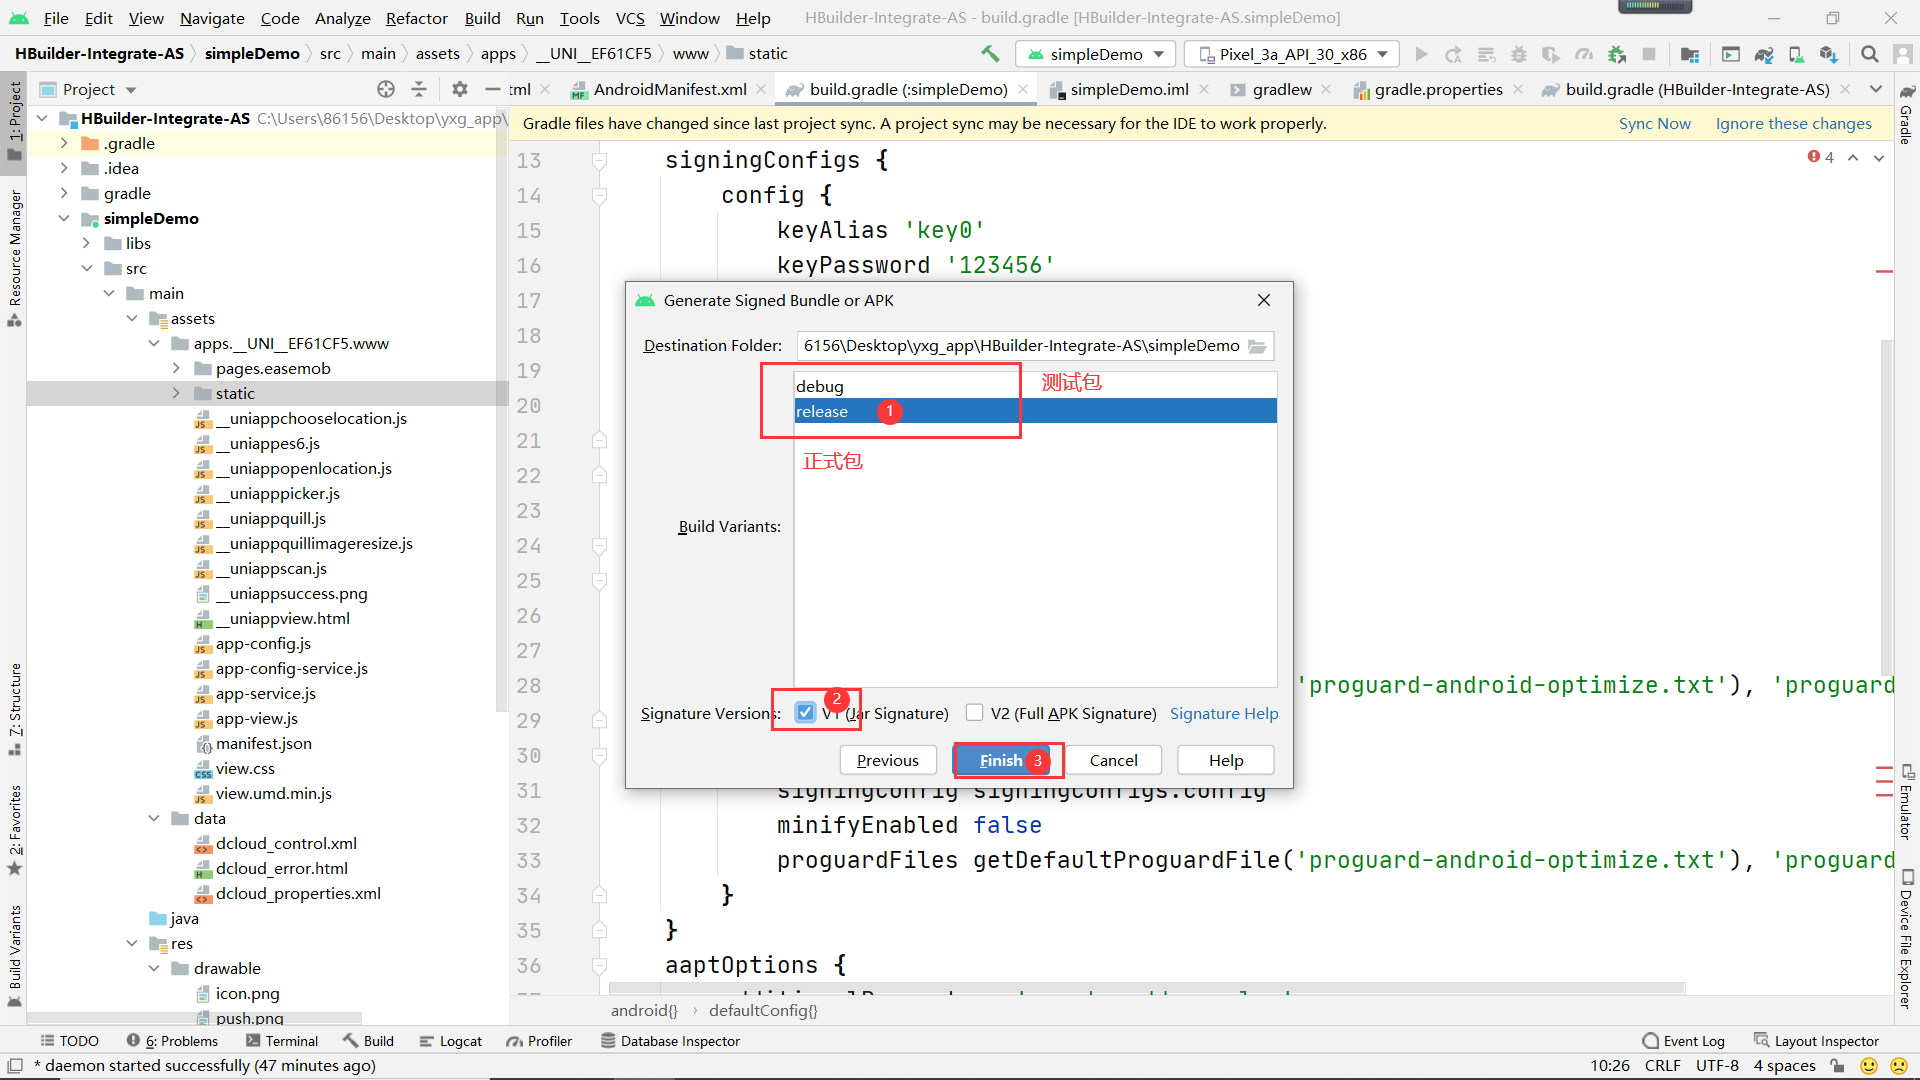
Task: Expand the static folder in project tree
Action: click(176, 394)
